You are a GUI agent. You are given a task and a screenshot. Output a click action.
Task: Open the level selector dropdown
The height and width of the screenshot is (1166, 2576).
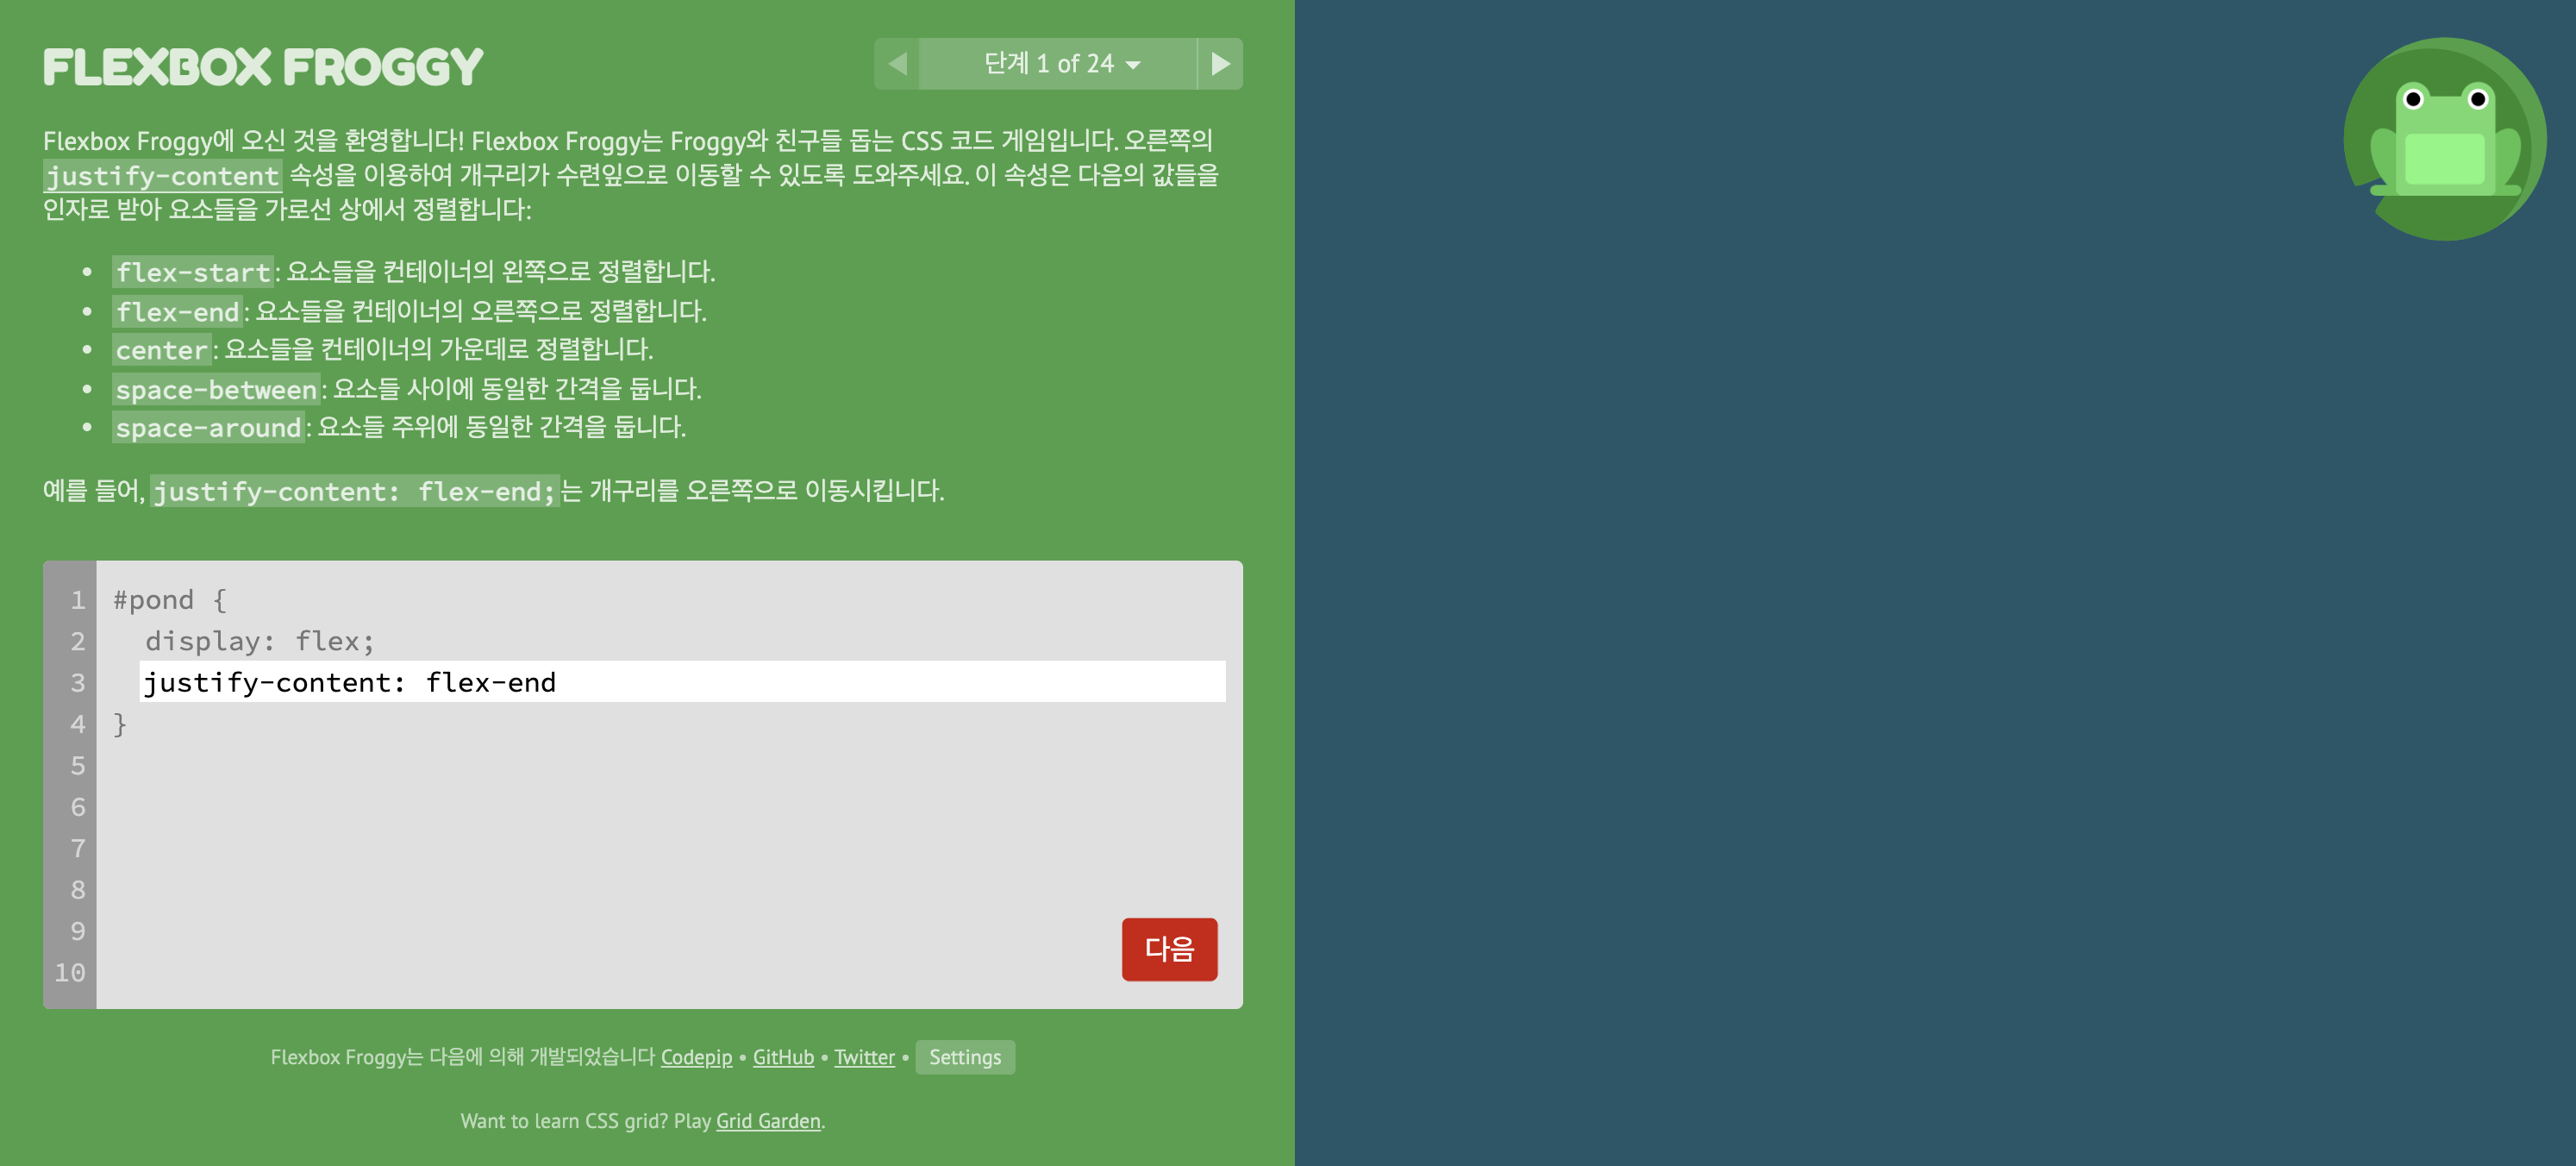[x=1059, y=64]
